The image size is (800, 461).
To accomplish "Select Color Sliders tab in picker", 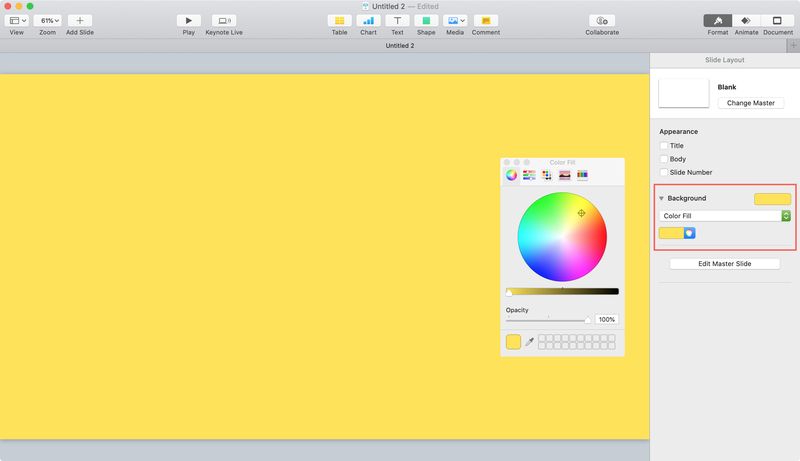I will point(529,175).
